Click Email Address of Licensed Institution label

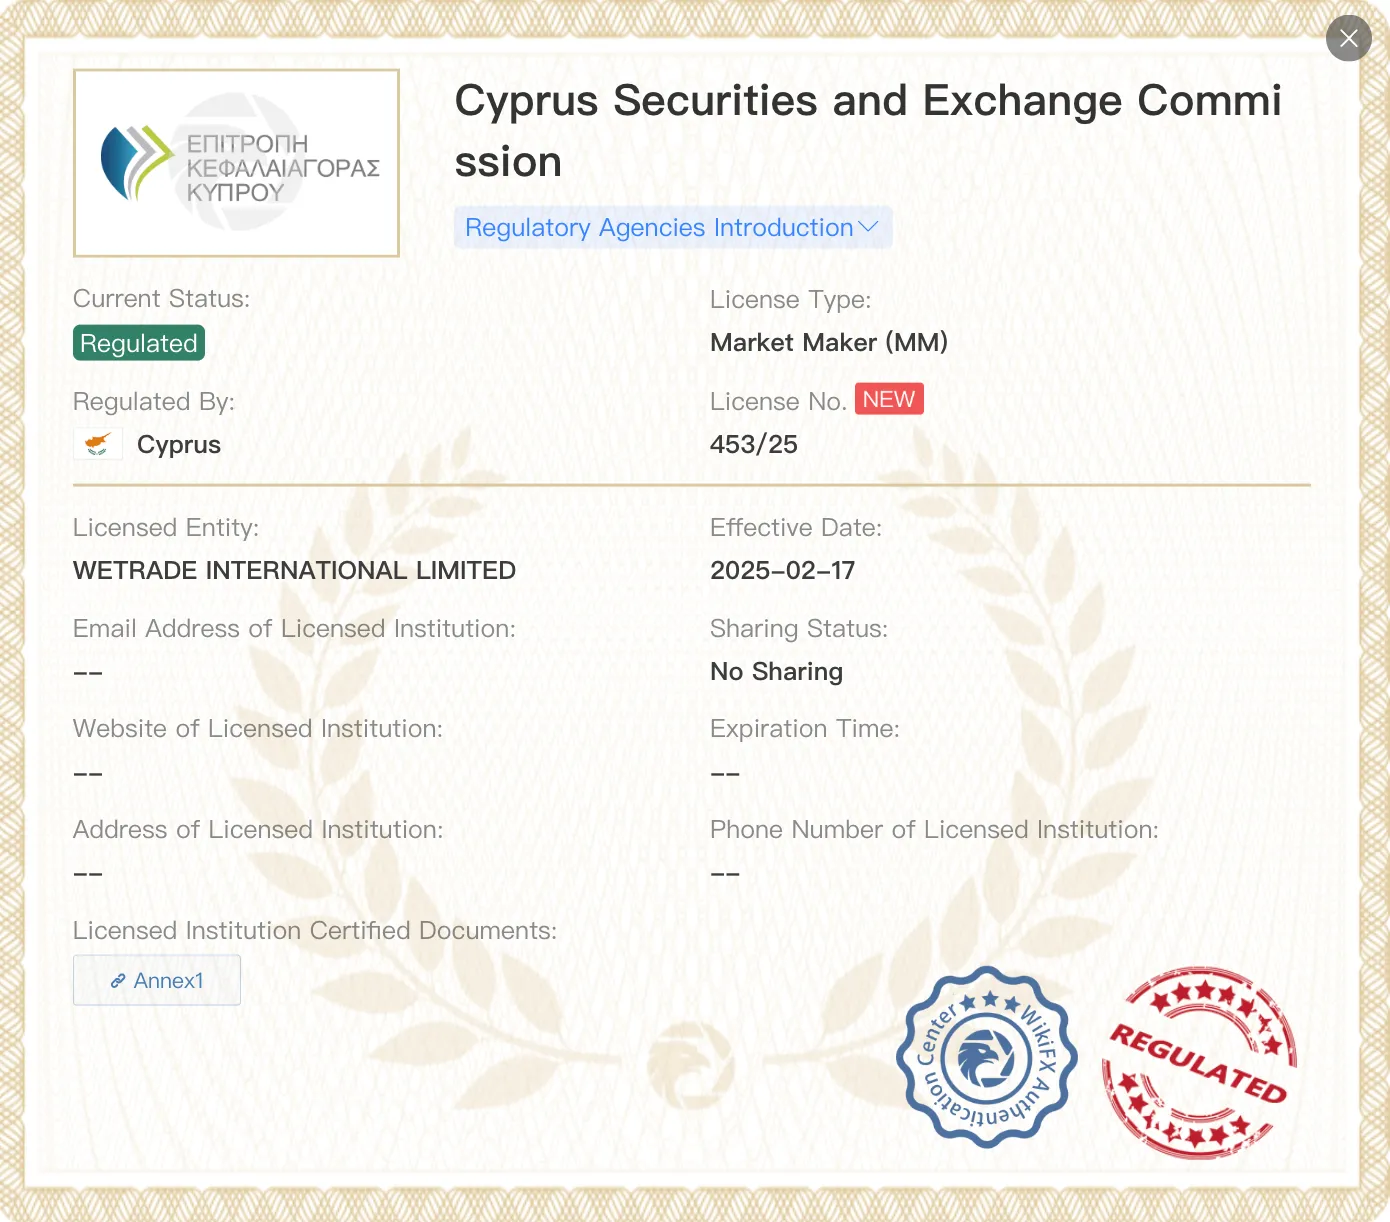294,628
